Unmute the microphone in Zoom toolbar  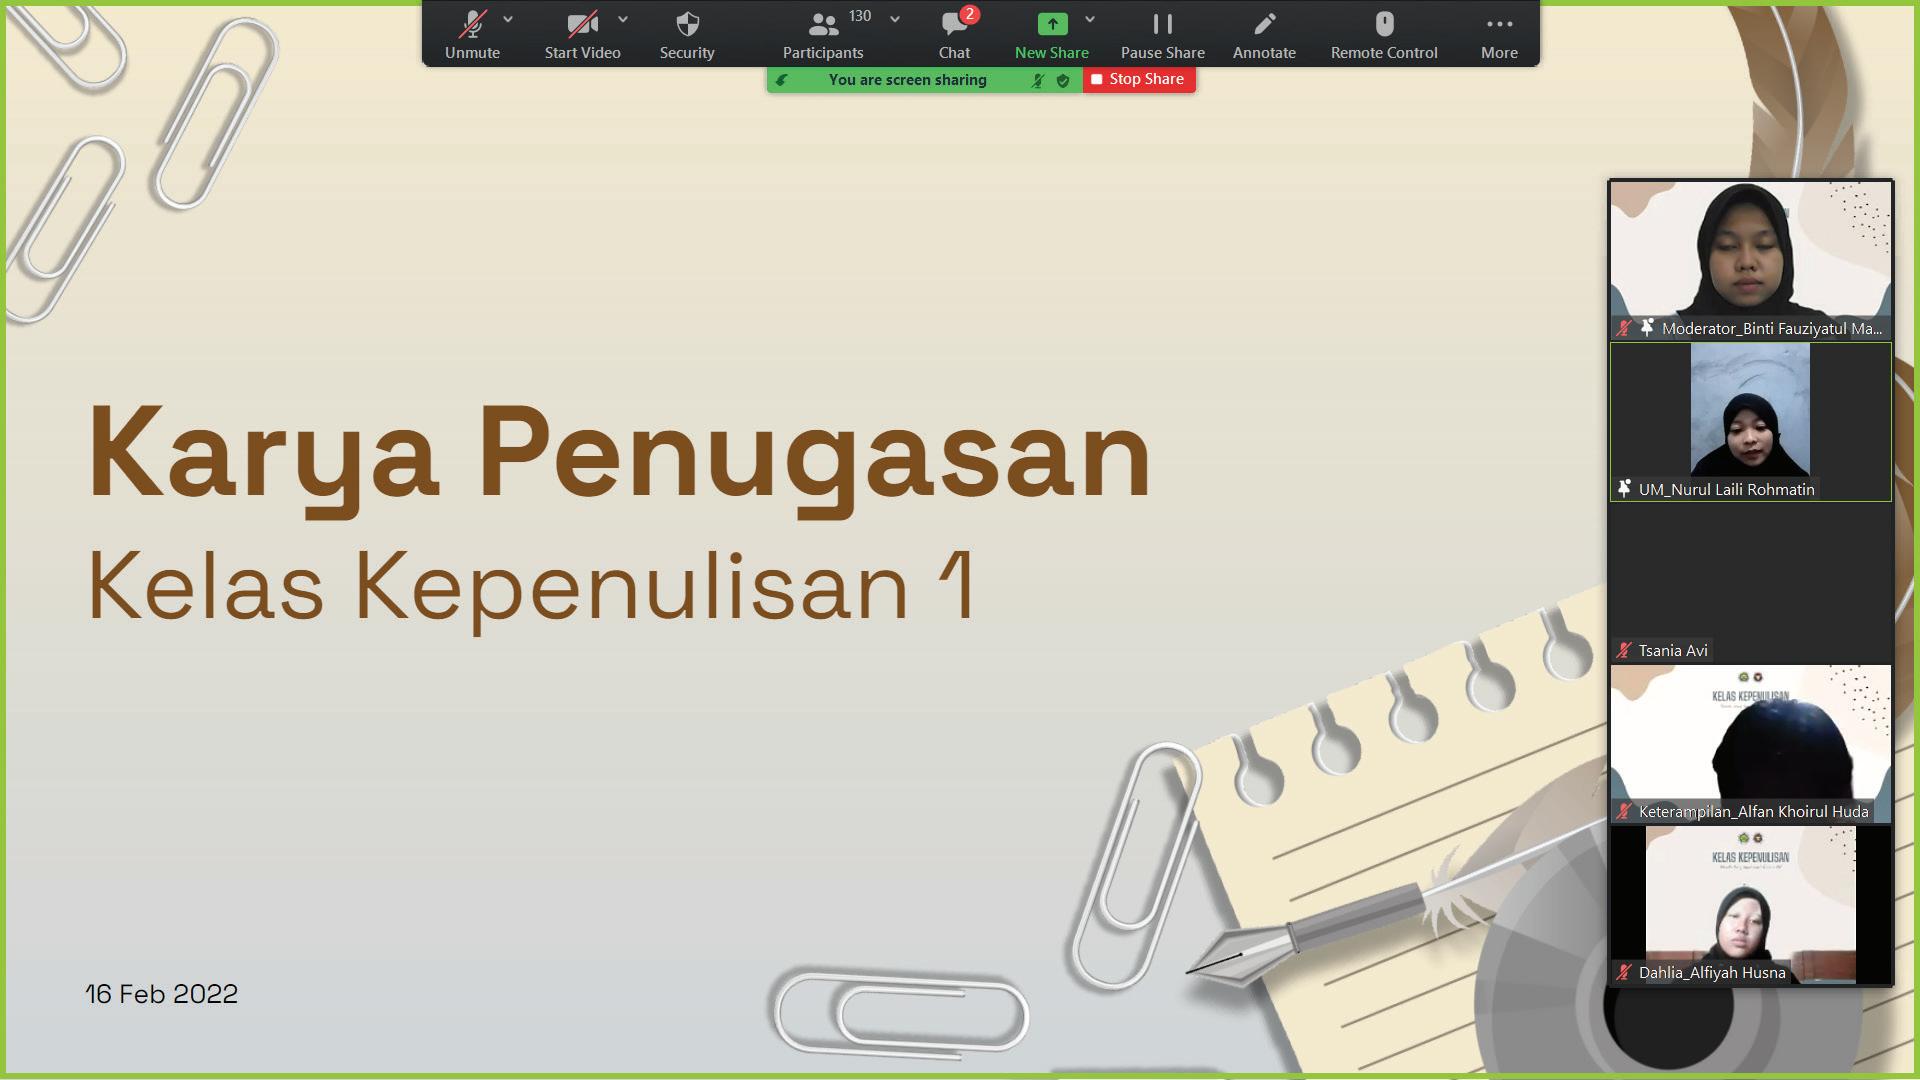pos(472,36)
